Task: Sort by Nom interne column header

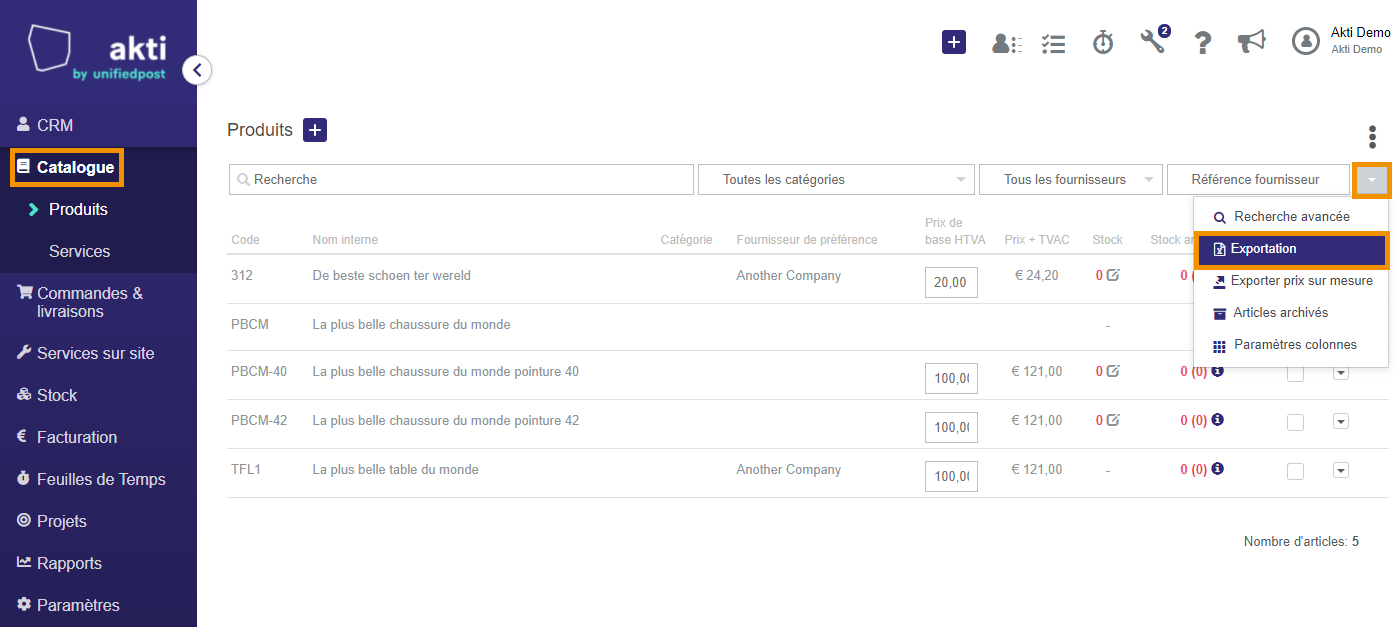Action: point(345,240)
